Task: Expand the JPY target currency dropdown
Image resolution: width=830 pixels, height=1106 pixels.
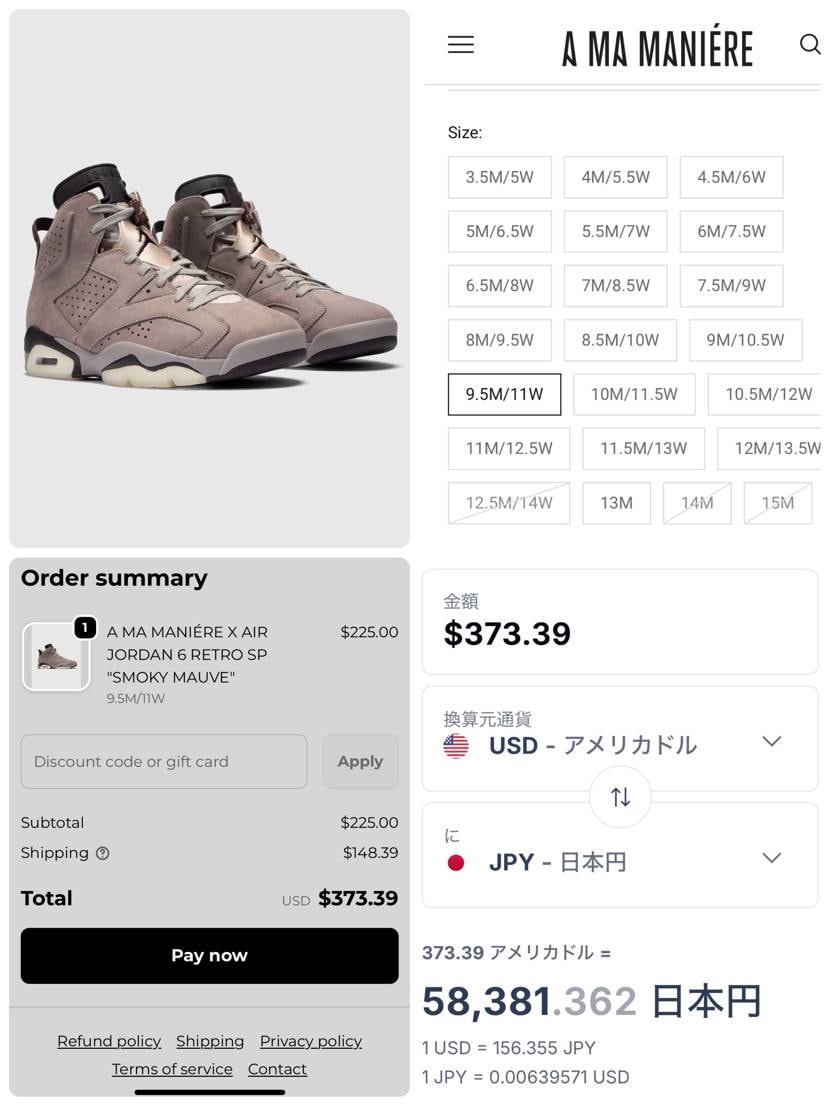Action: click(x=771, y=859)
